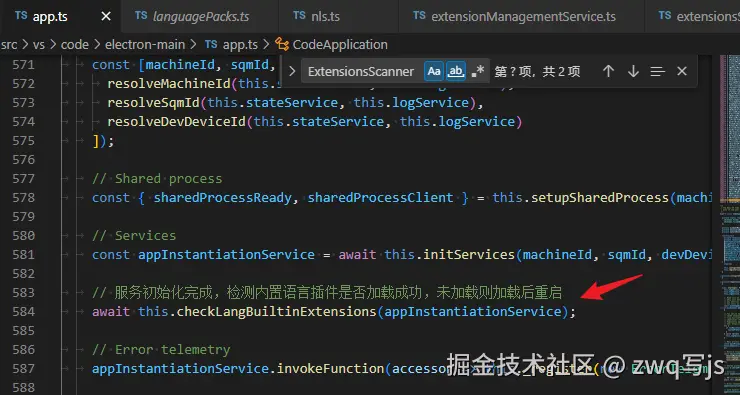Screen dimensions: 740x395
Task: Click the minimap on the right
Action: click(x=730, y=225)
